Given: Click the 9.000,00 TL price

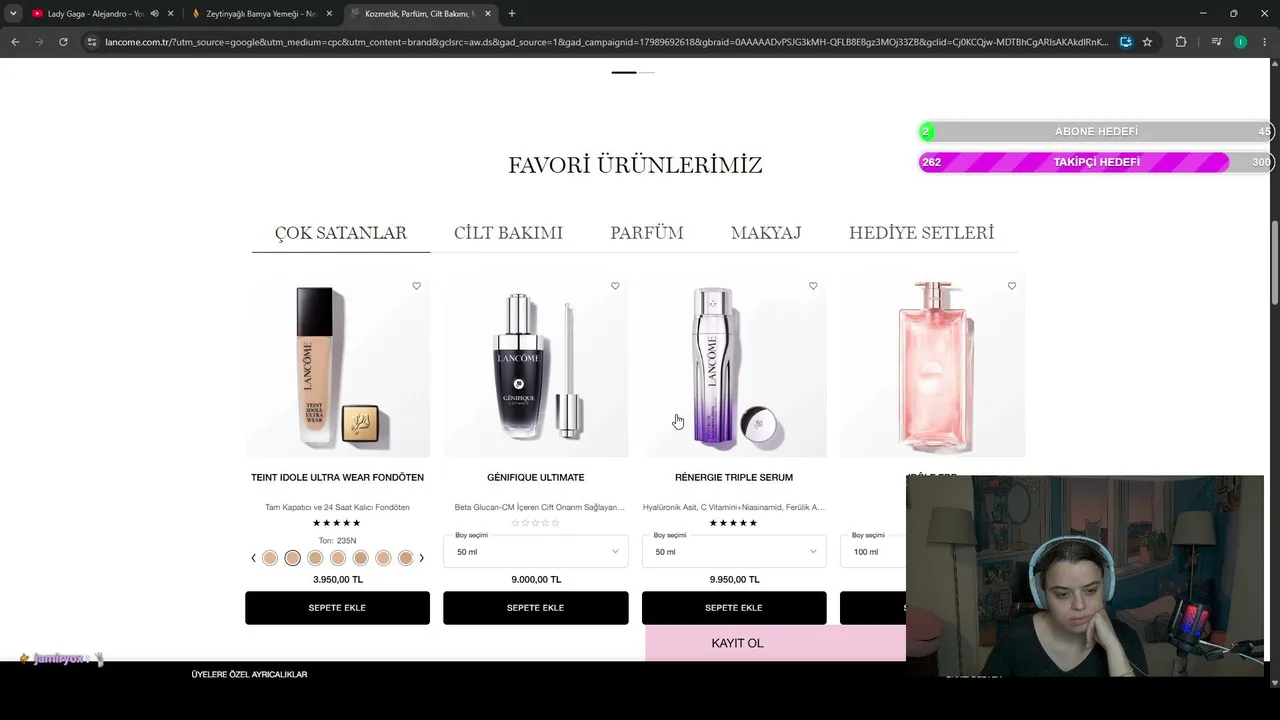Looking at the screenshot, I should point(536,580).
